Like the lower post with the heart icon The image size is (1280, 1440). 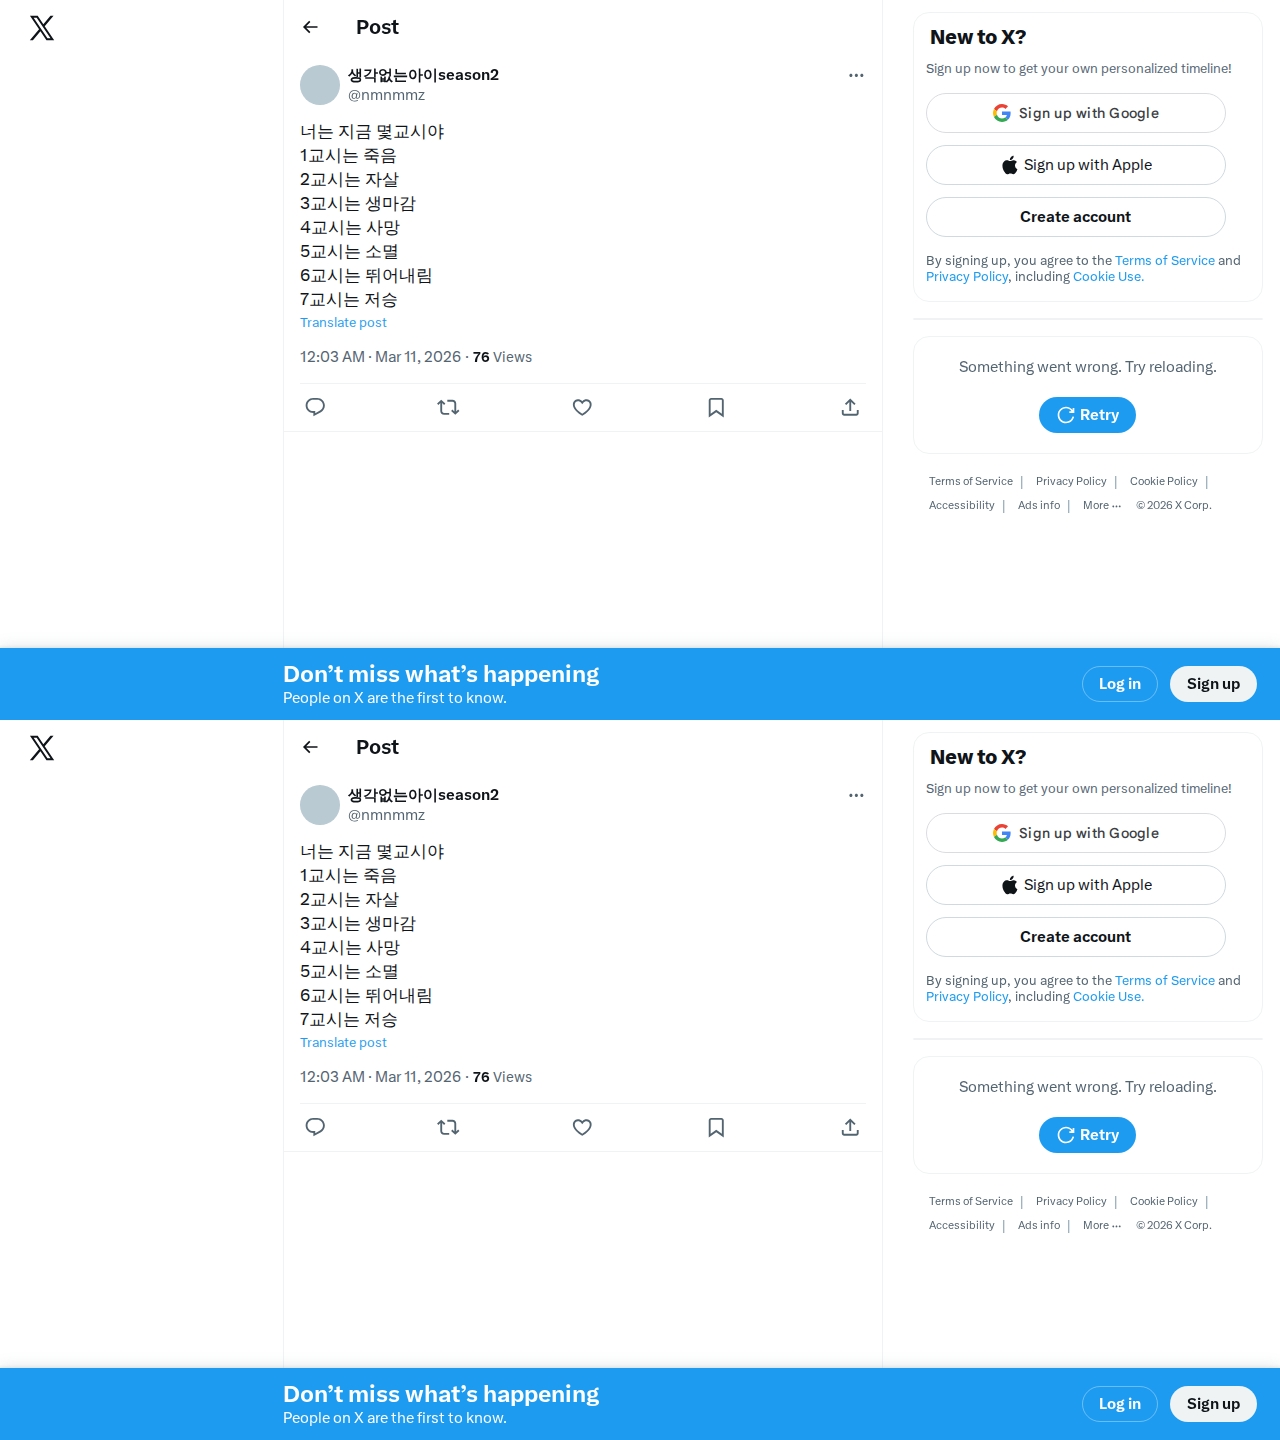pos(582,1127)
